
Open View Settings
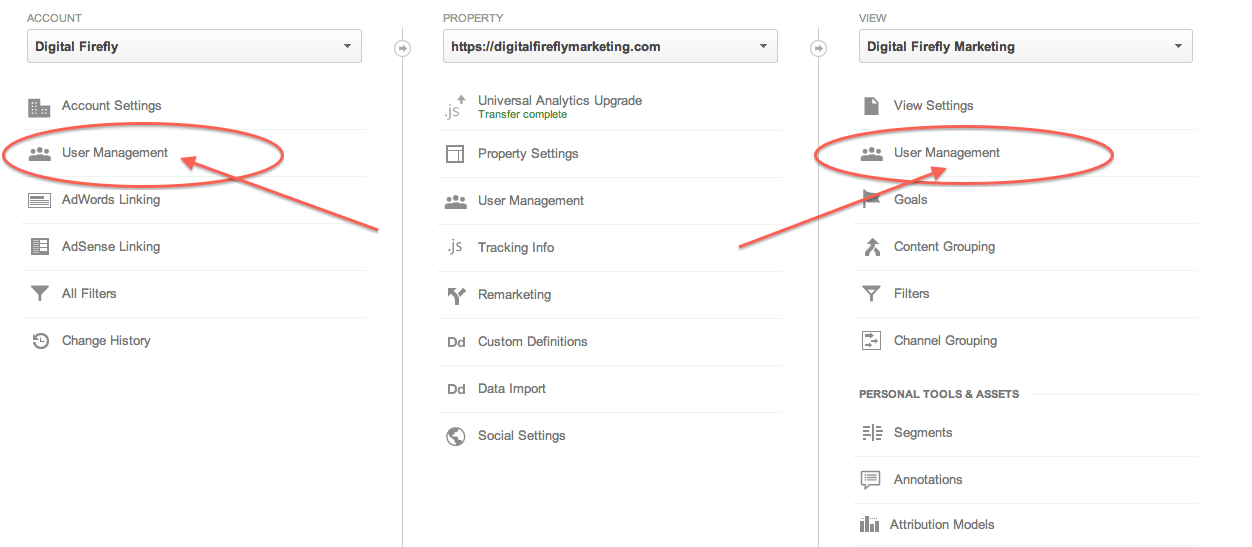[x=934, y=106]
